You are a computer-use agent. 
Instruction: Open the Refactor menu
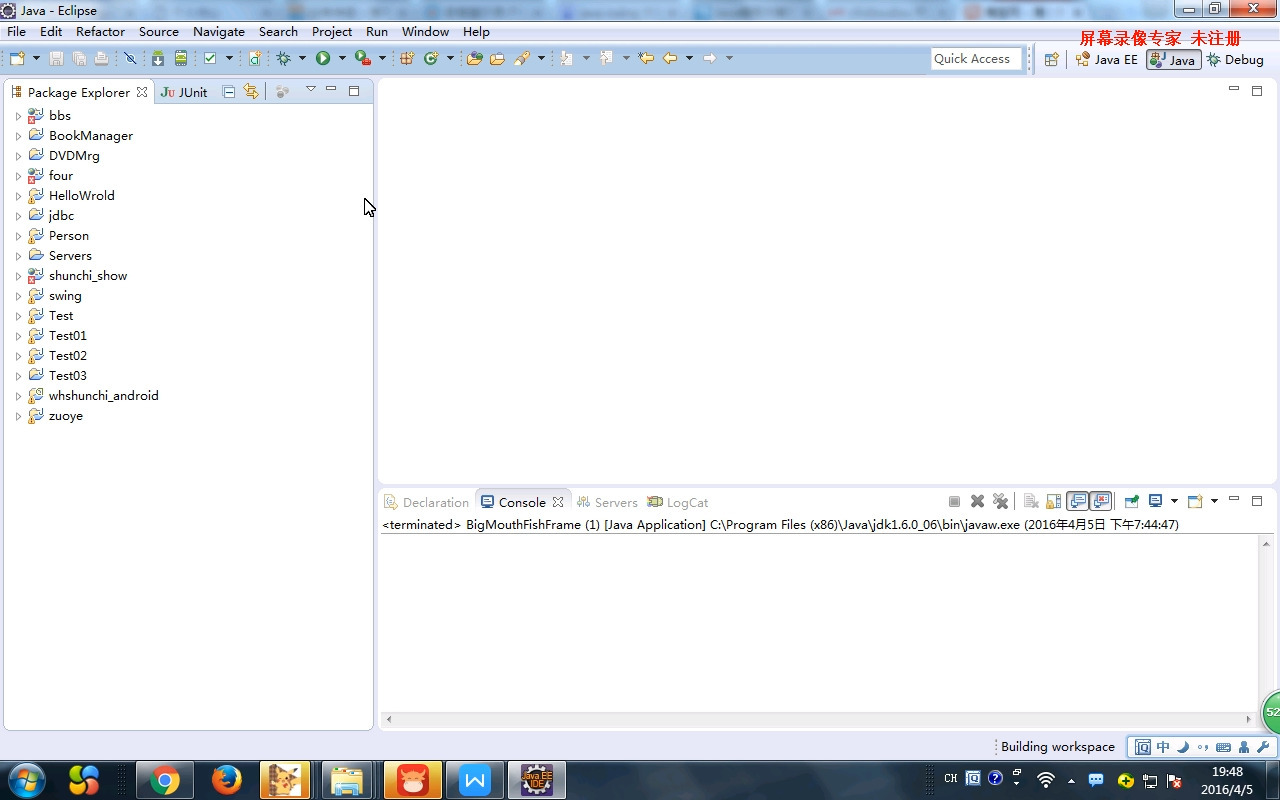pos(100,32)
